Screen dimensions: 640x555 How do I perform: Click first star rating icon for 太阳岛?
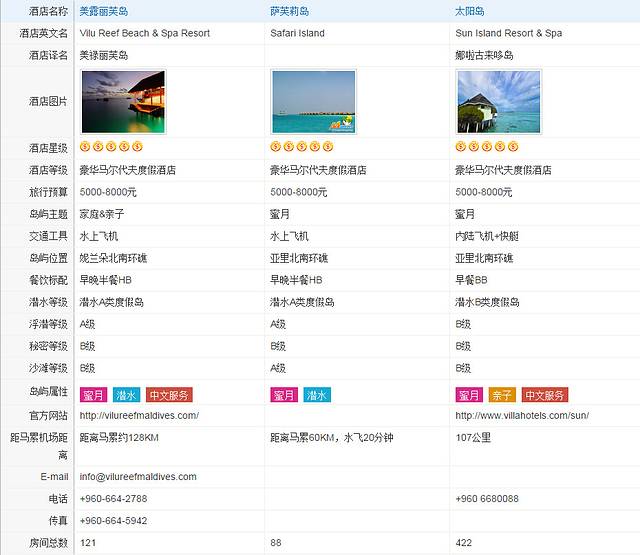tap(460, 148)
